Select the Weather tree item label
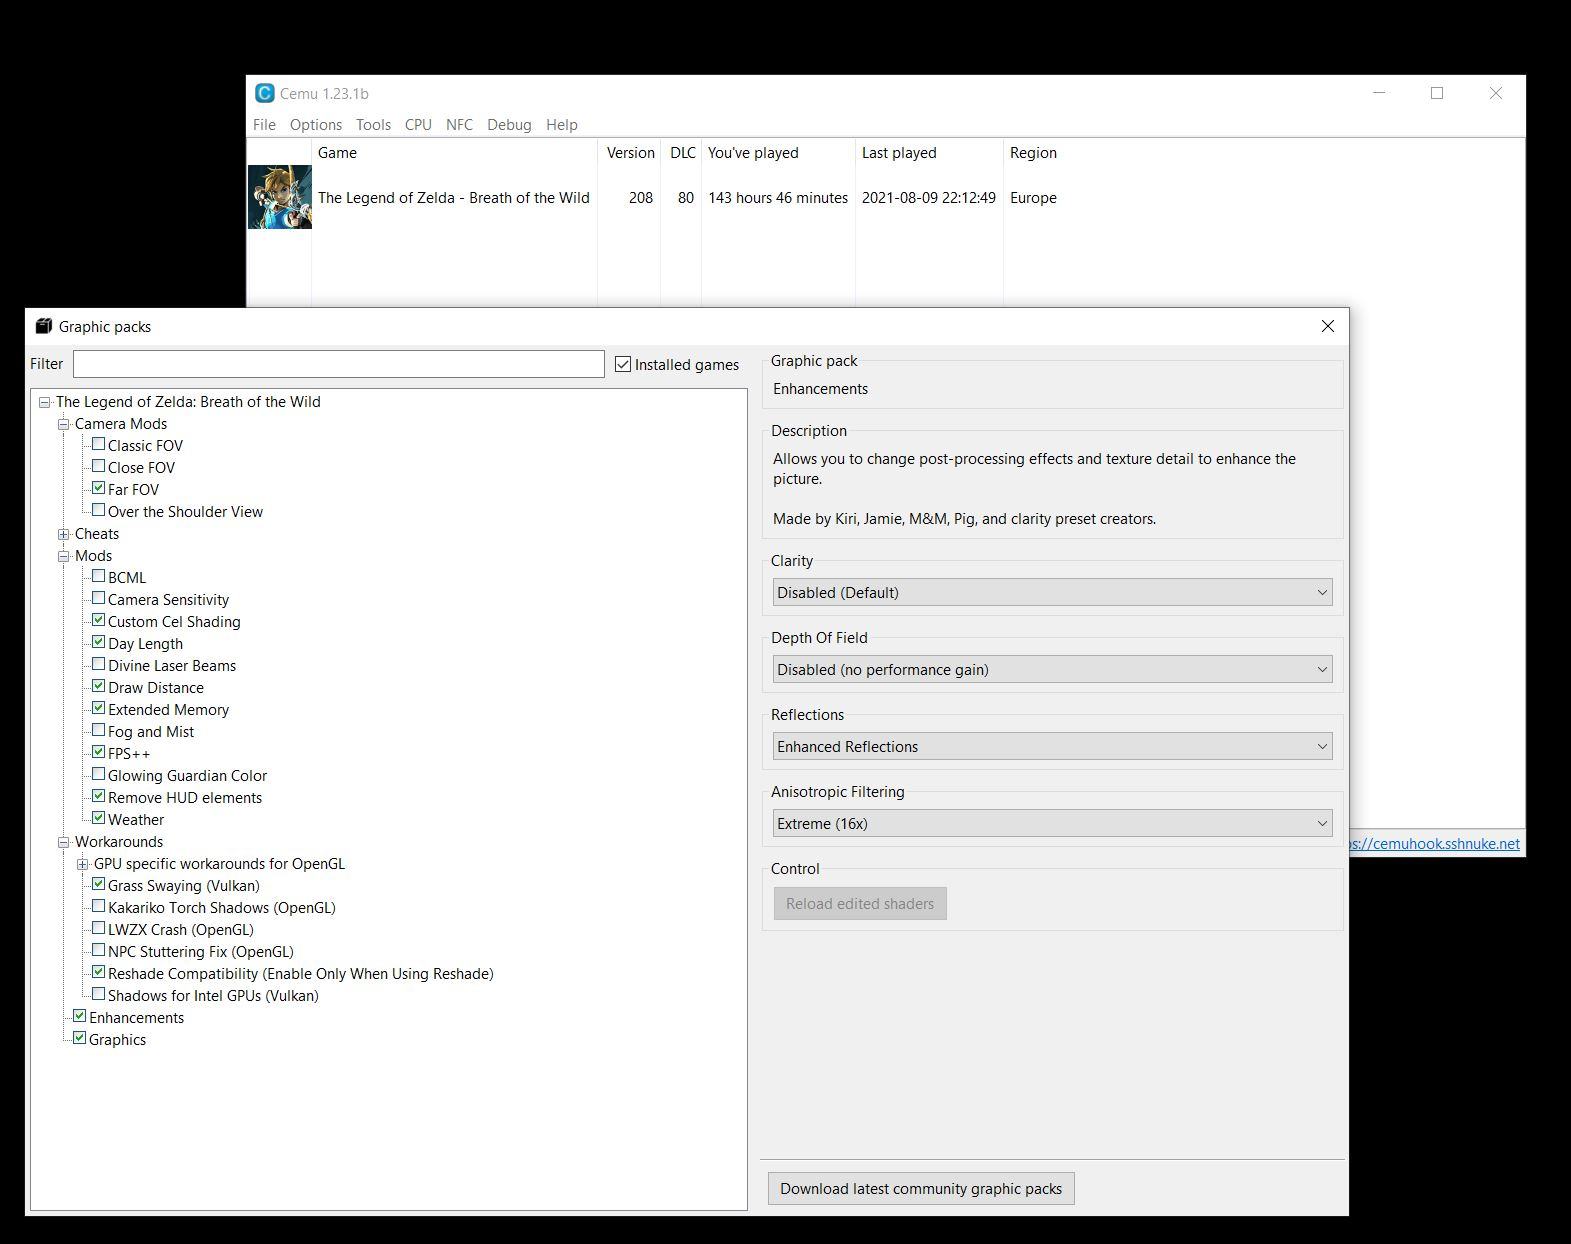Image resolution: width=1571 pixels, height=1244 pixels. (x=136, y=820)
